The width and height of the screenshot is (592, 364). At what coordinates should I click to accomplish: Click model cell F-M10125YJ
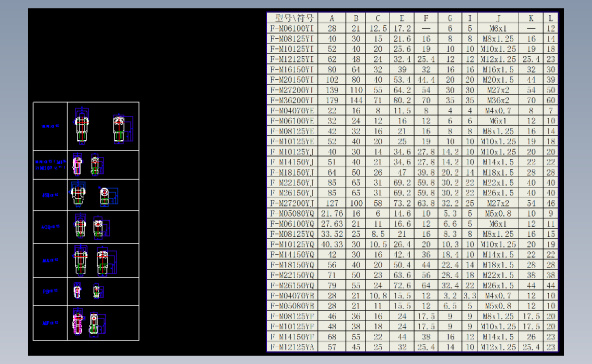coord(293,152)
